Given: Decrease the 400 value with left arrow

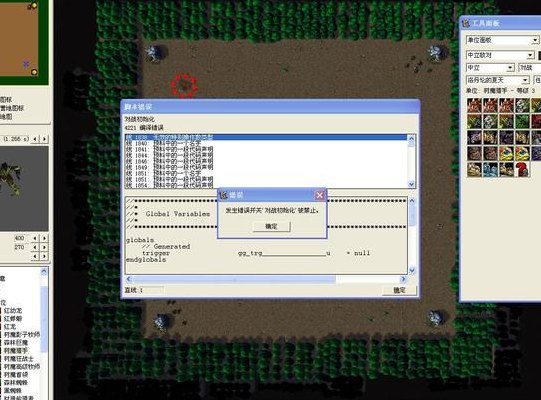Looking at the screenshot, I should pos(35,238).
